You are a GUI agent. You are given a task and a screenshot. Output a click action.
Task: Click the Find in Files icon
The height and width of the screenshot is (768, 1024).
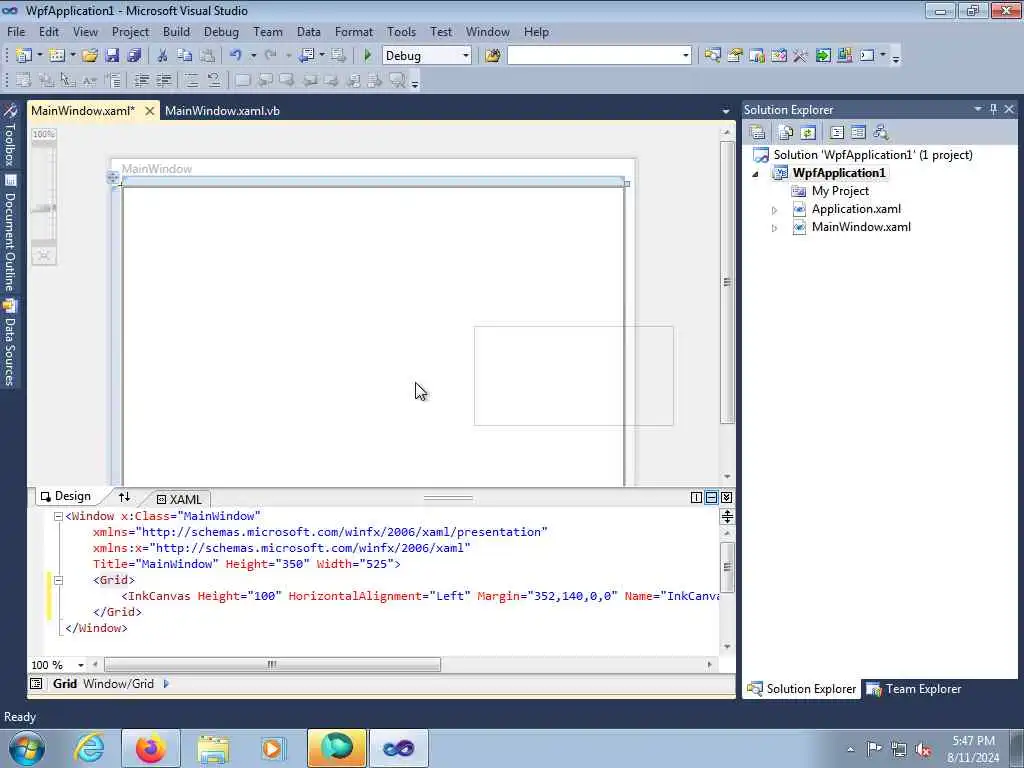pos(493,56)
